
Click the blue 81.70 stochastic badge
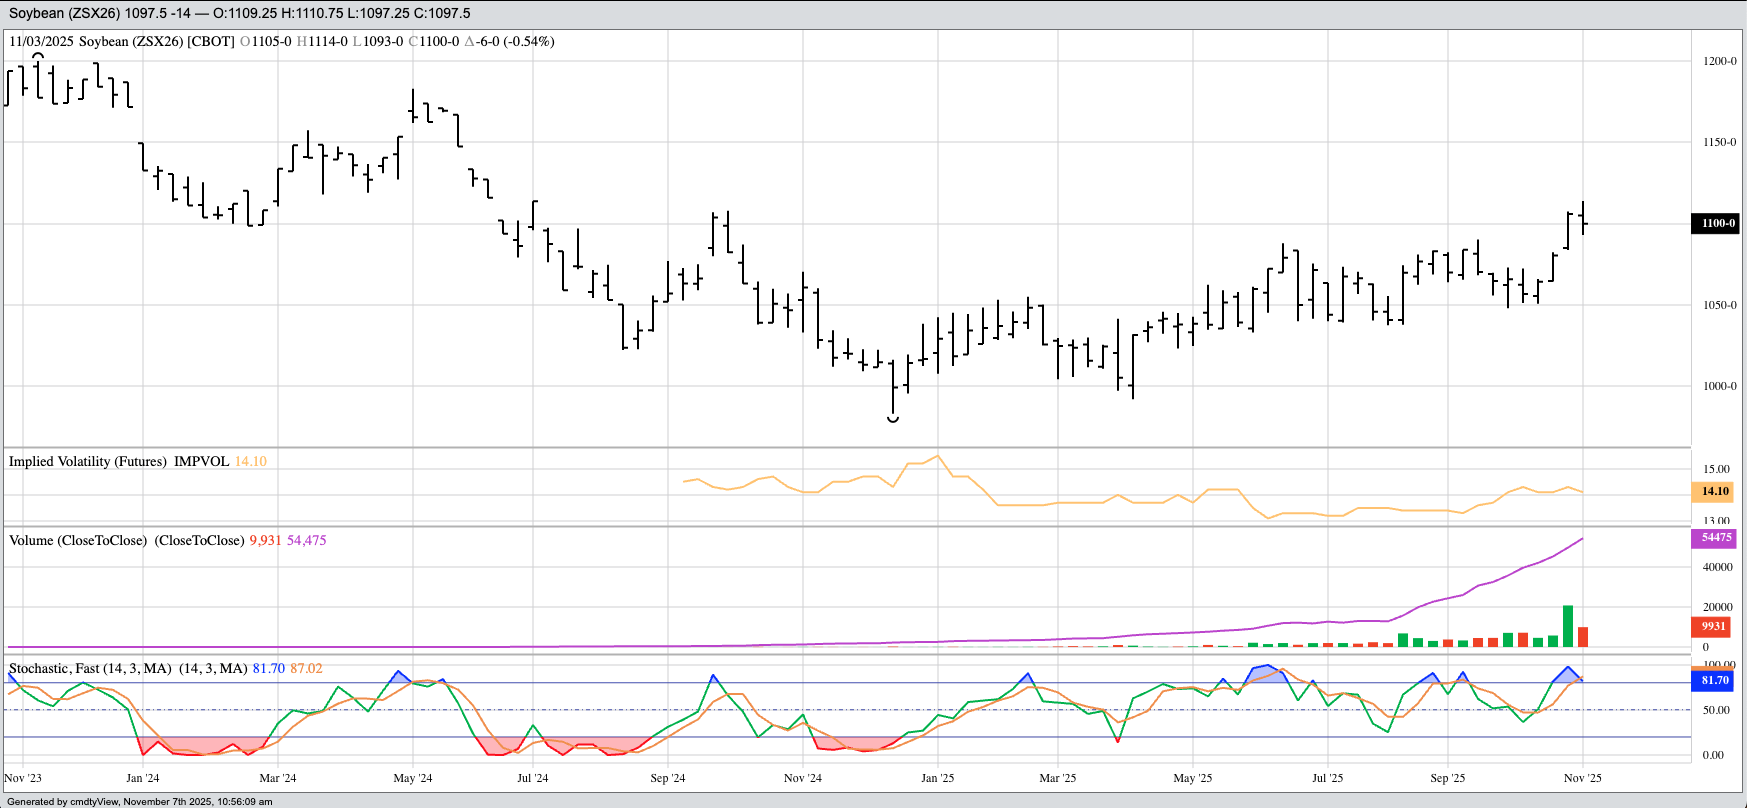point(1715,680)
